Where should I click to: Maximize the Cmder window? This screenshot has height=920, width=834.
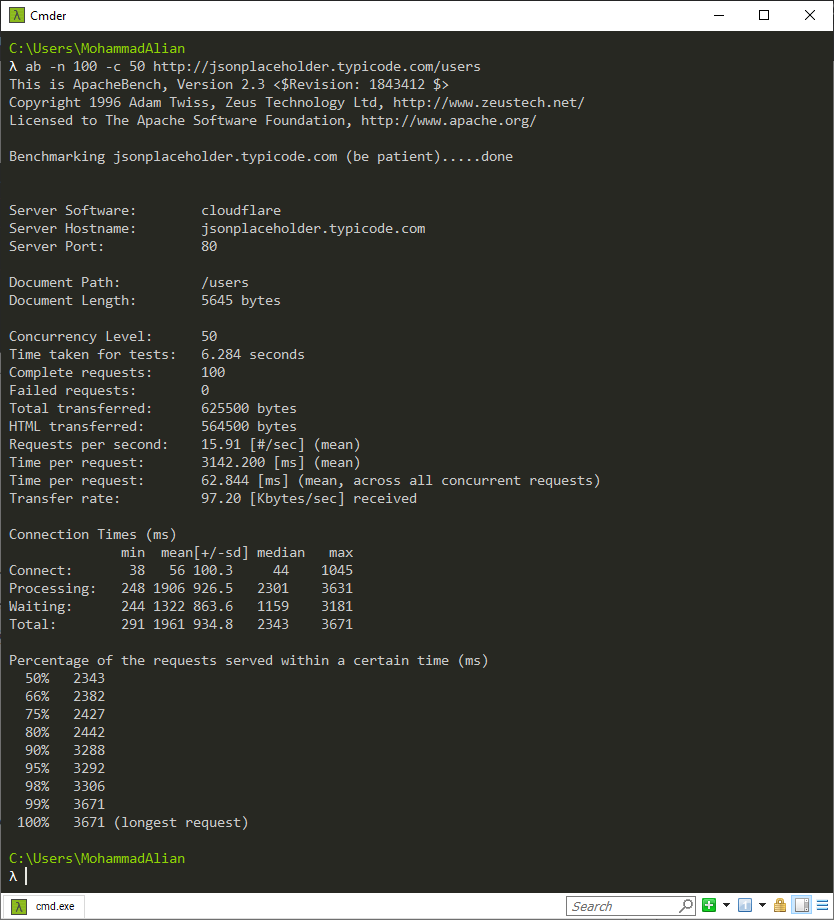764,15
